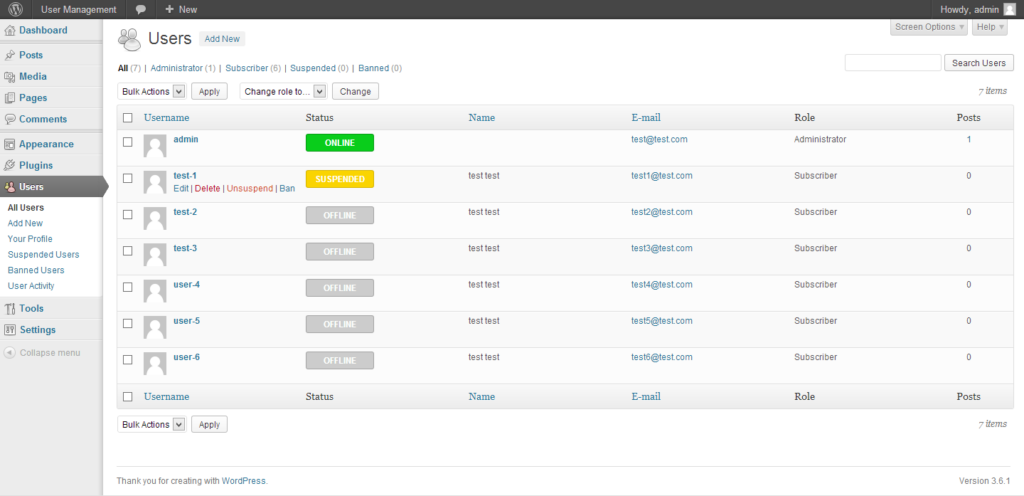Click the Add New button beside Users title

[222, 39]
